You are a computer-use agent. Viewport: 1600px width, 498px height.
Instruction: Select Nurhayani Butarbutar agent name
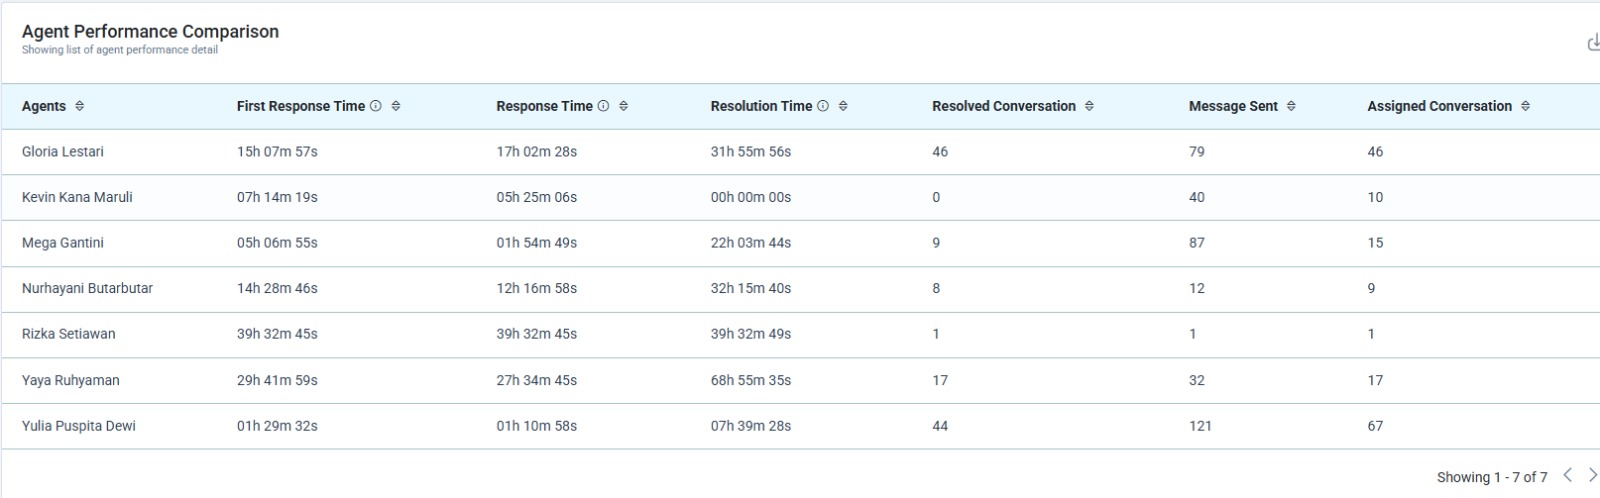(87, 288)
